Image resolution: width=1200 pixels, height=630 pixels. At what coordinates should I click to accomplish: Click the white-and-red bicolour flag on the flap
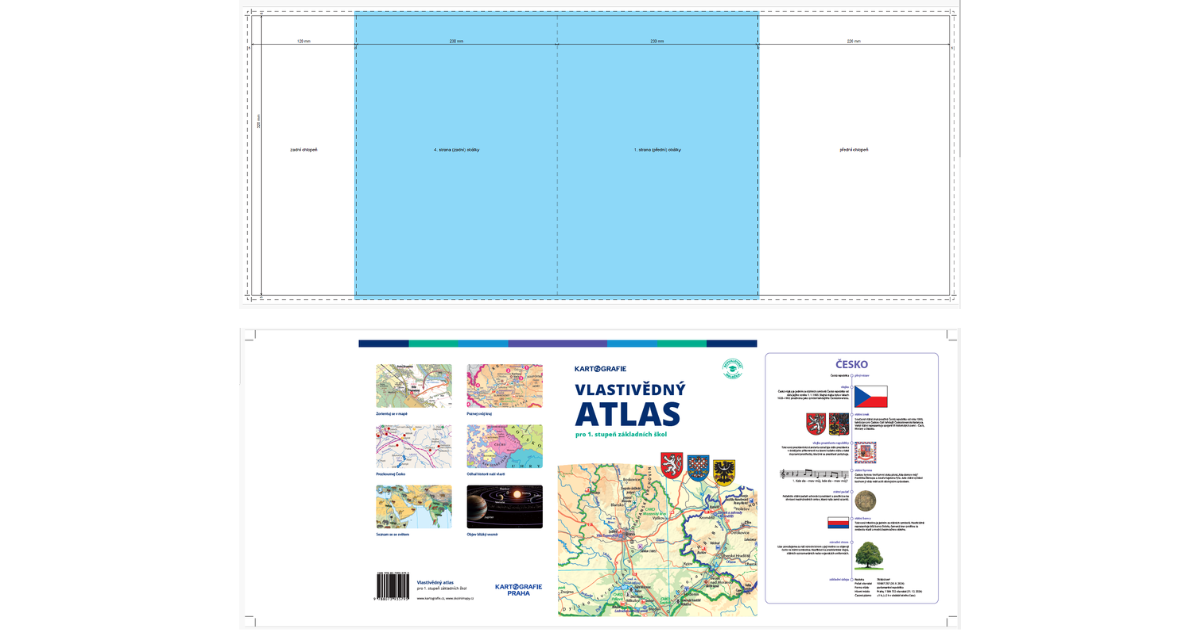838,523
